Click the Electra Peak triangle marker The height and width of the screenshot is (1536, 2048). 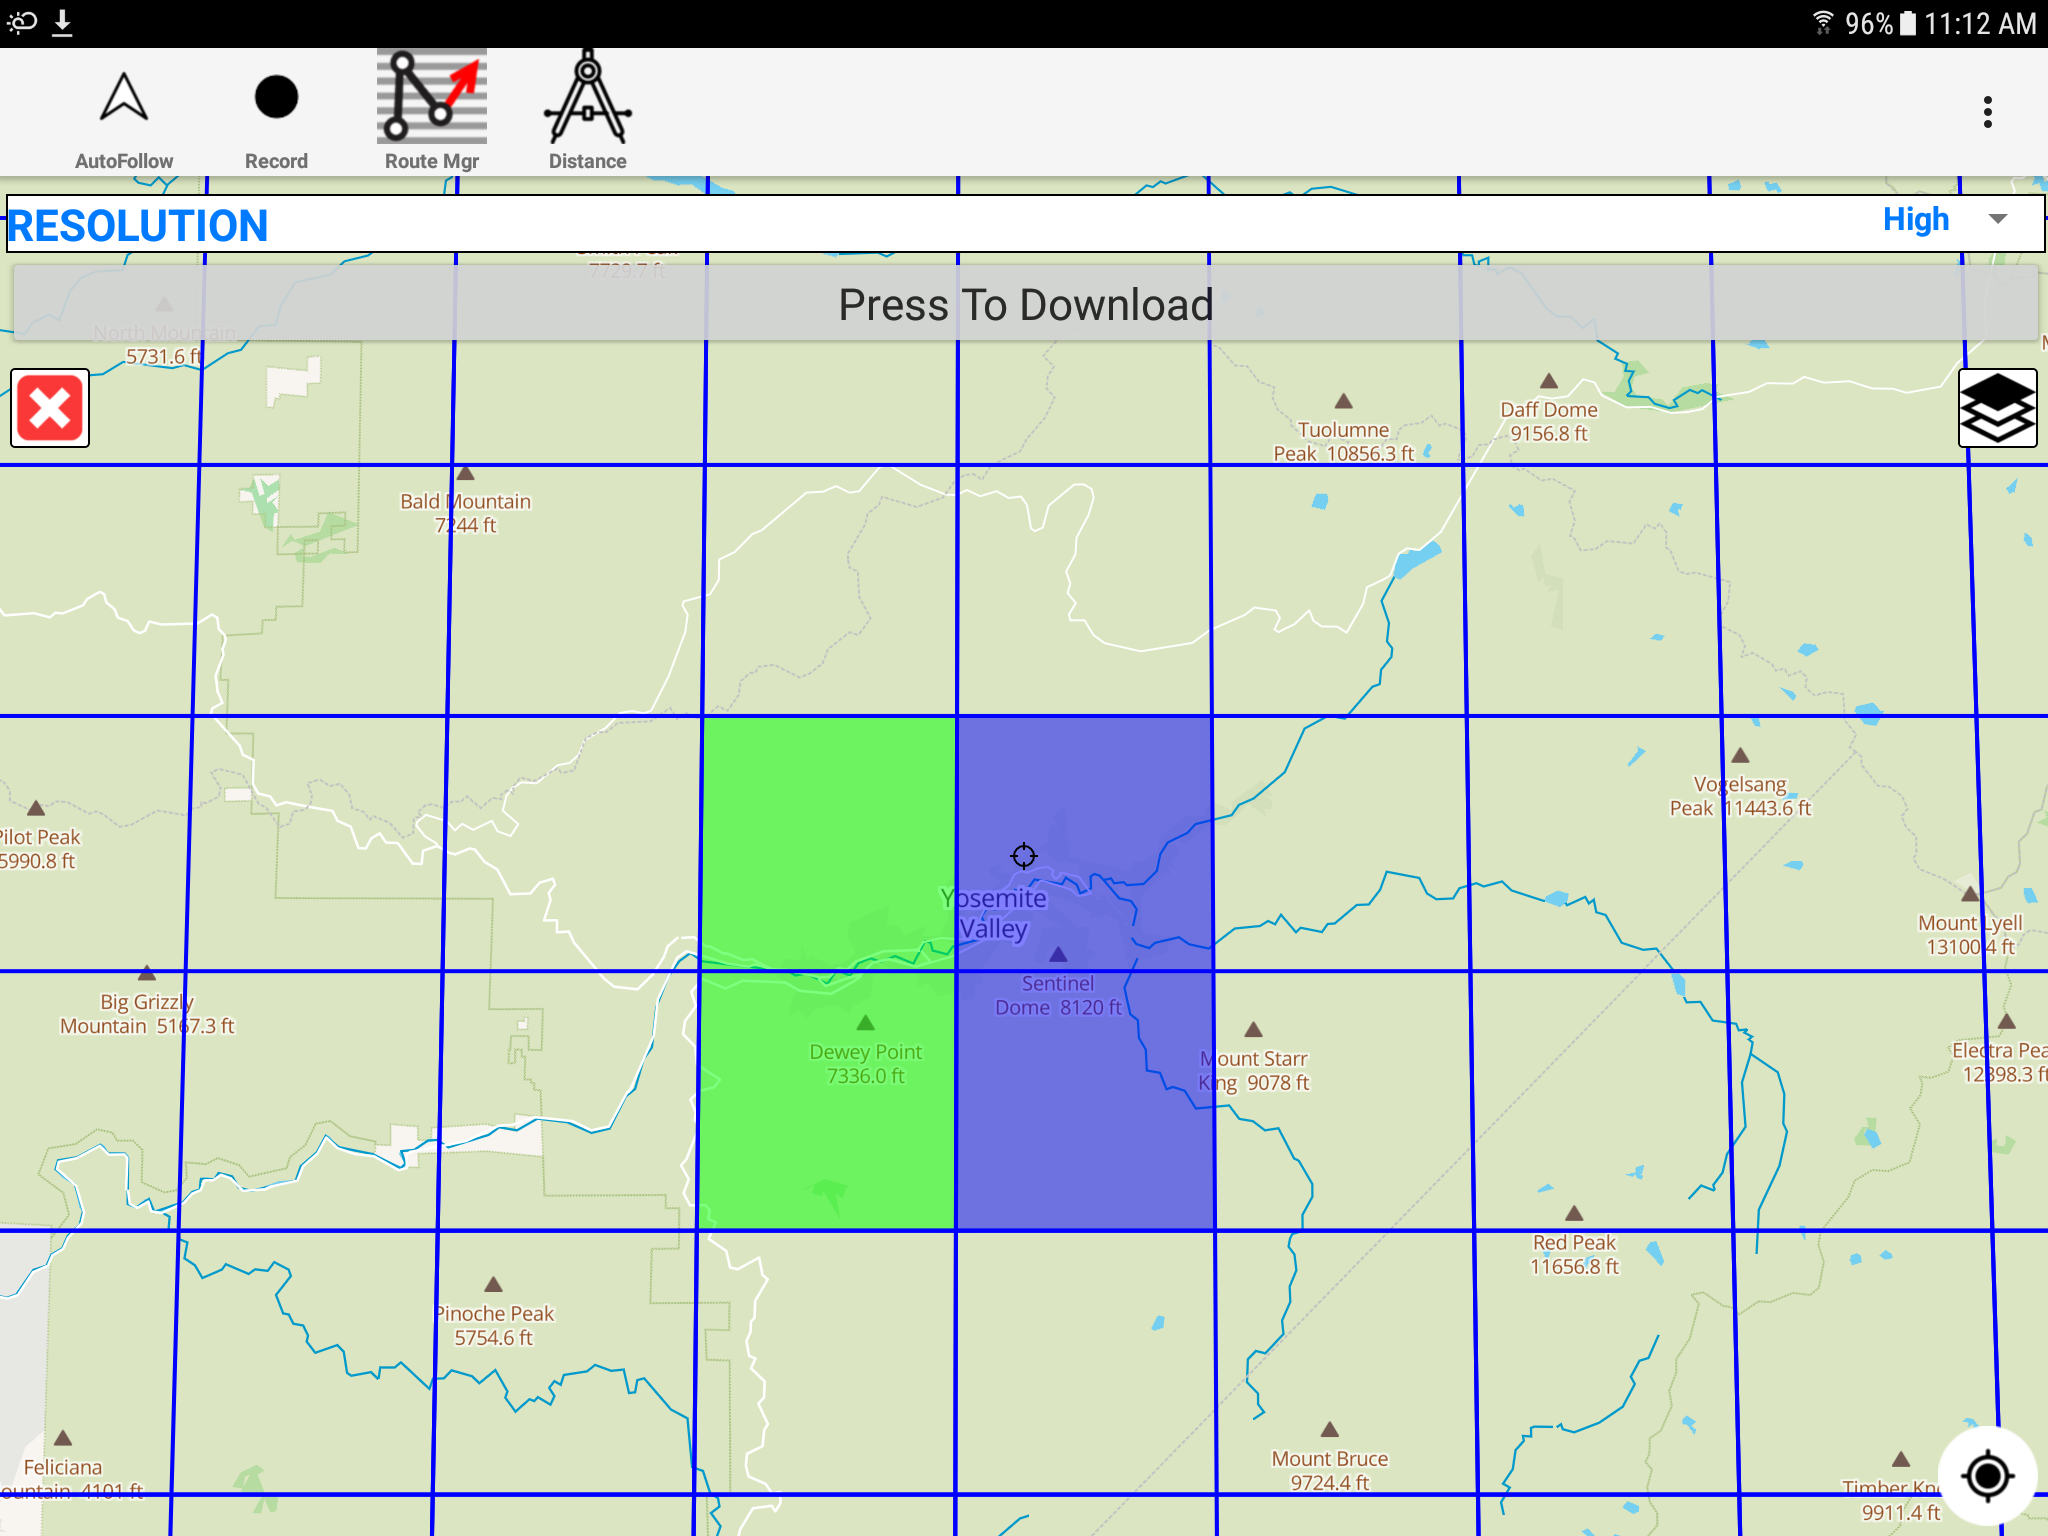coord(2007,1021)
